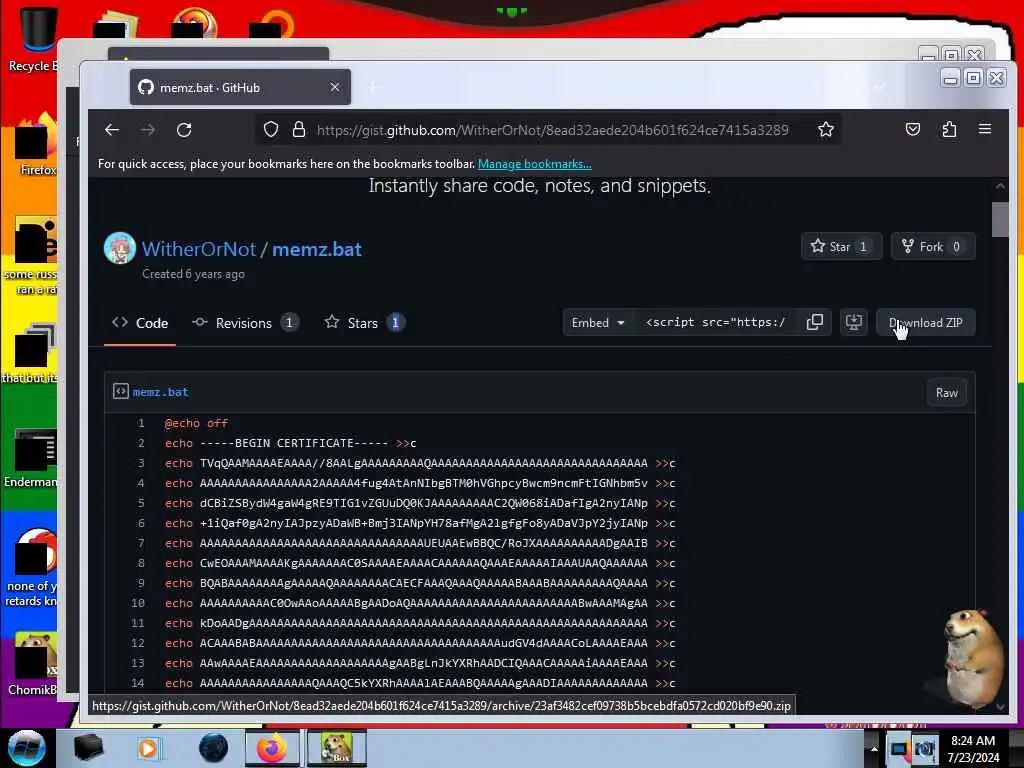Click the padlock site security icon

(299, 129)
